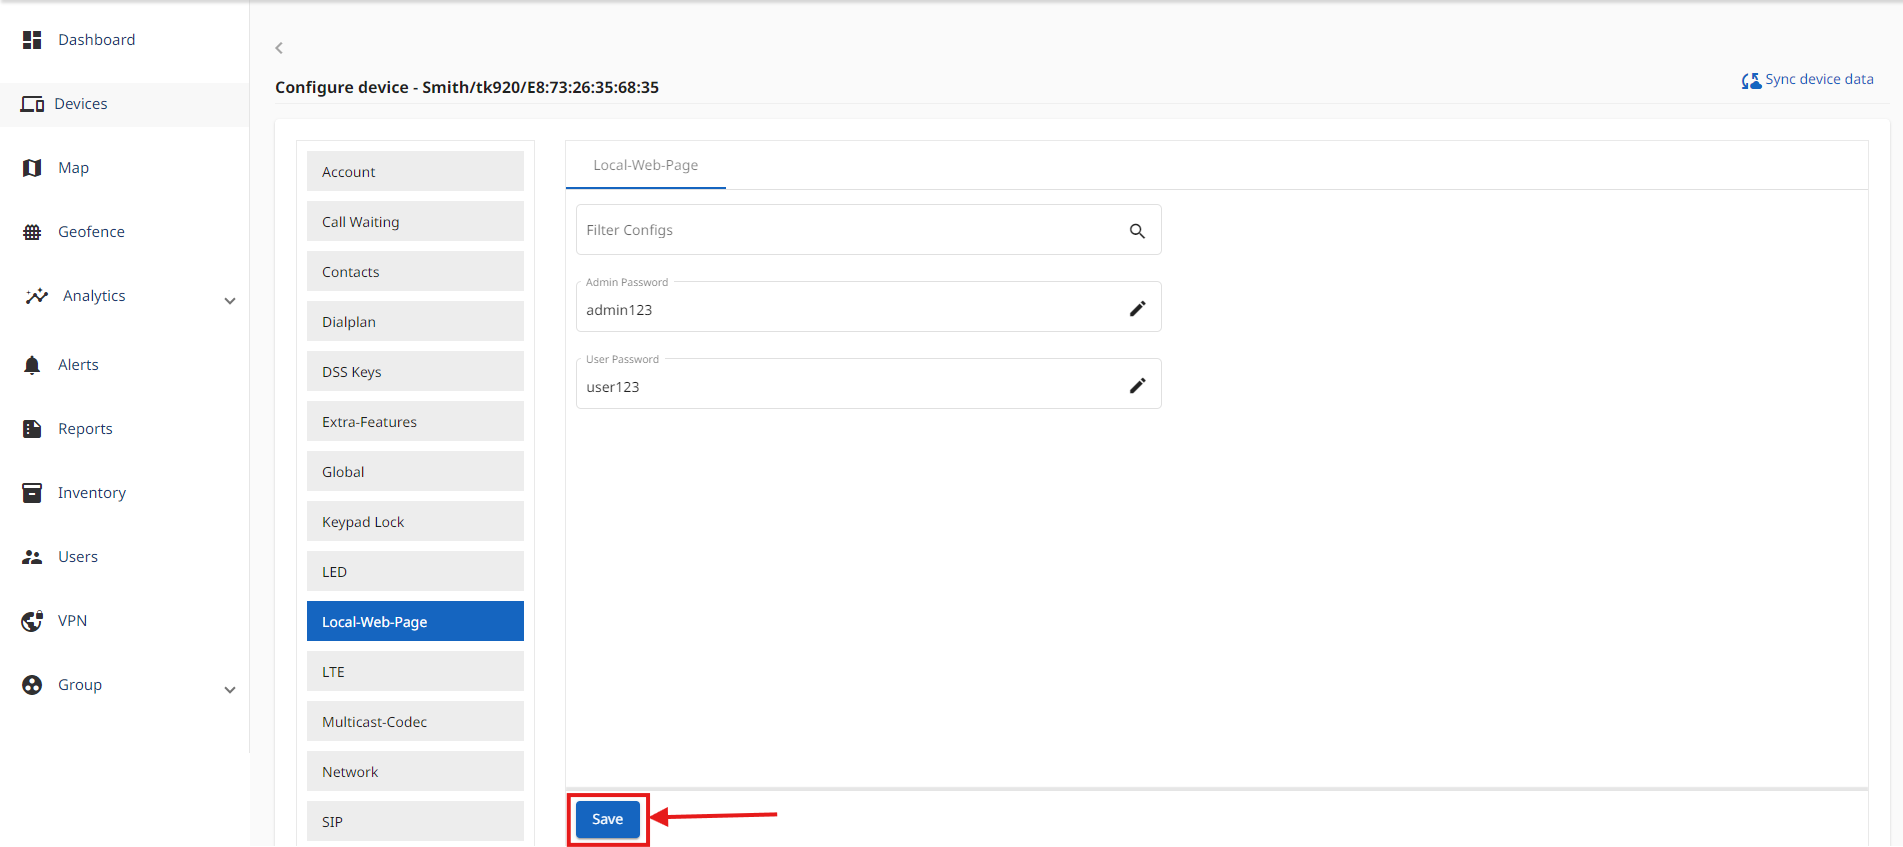Open Inventory via its box icon

[x=32, y=493]
